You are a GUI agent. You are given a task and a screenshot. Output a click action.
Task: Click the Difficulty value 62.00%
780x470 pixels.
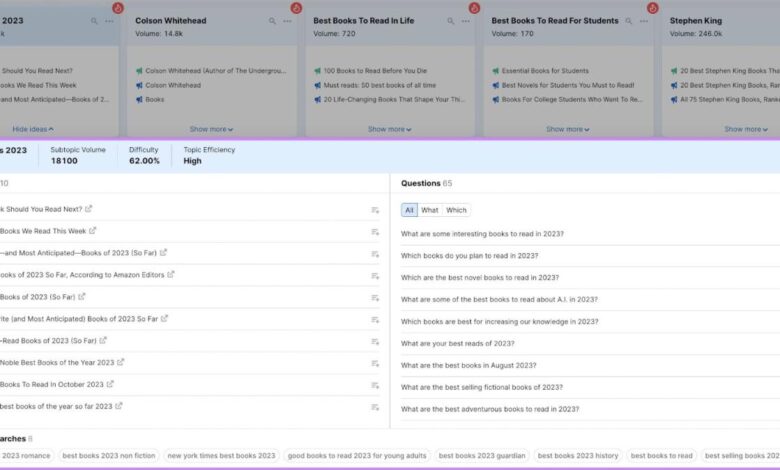[144, 161]
